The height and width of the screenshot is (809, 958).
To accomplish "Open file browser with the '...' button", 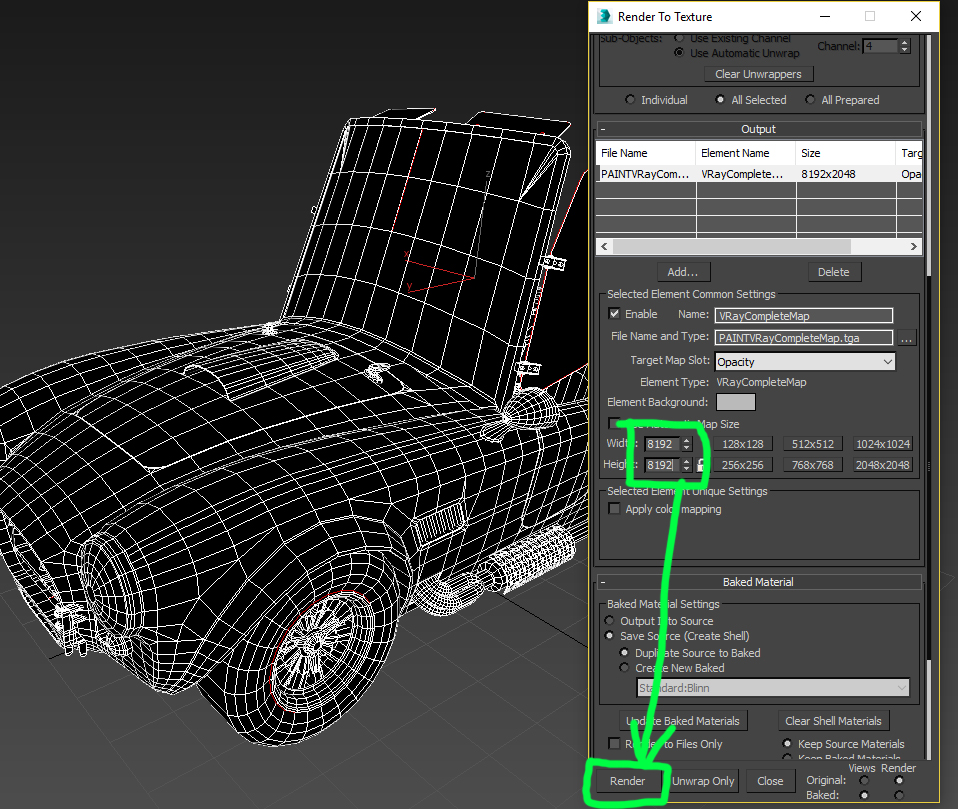I will pos(907,338).
